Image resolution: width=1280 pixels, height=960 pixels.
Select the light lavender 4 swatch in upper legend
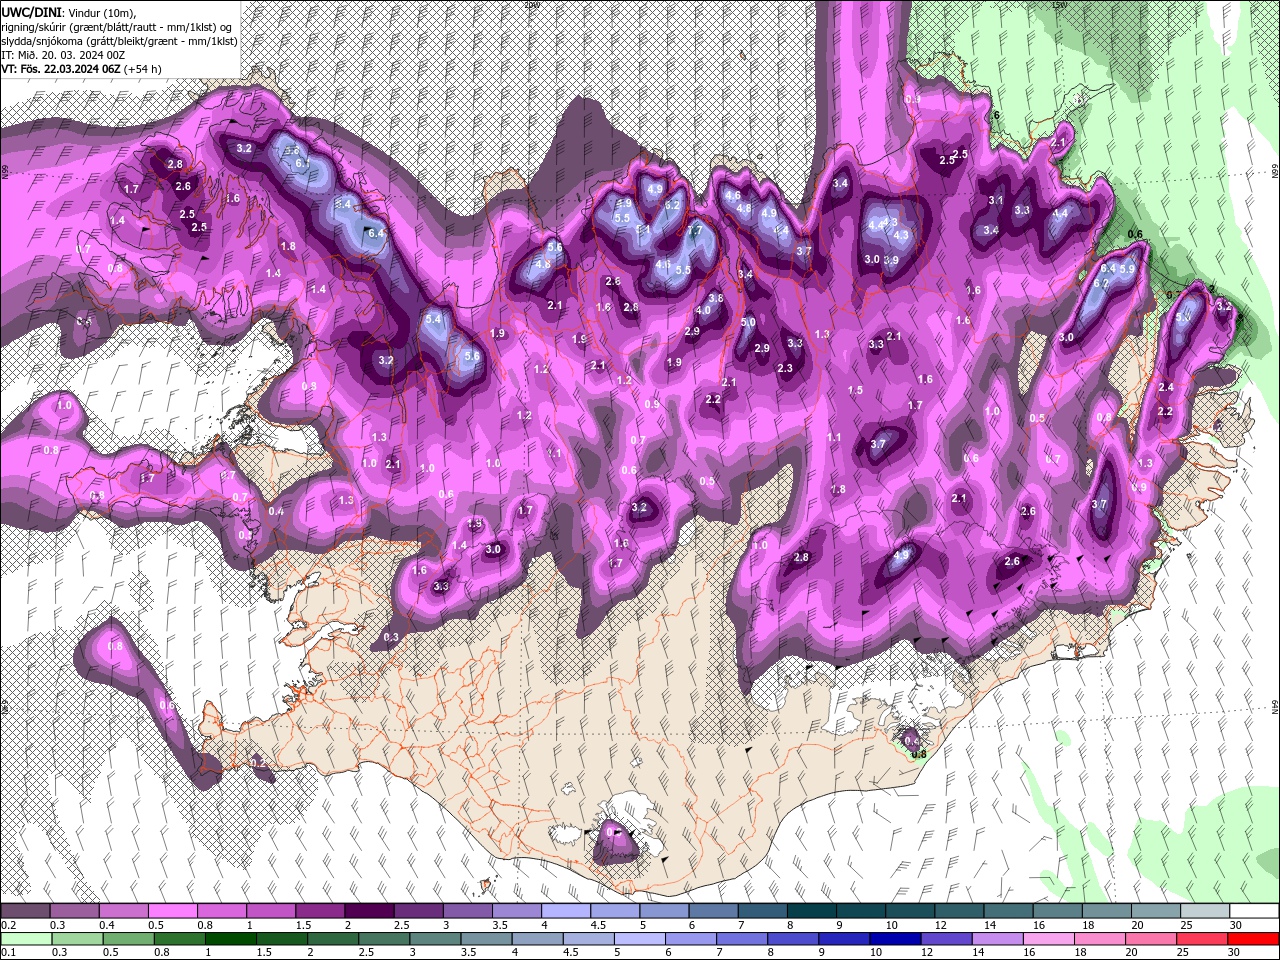[x=565, y=911]
